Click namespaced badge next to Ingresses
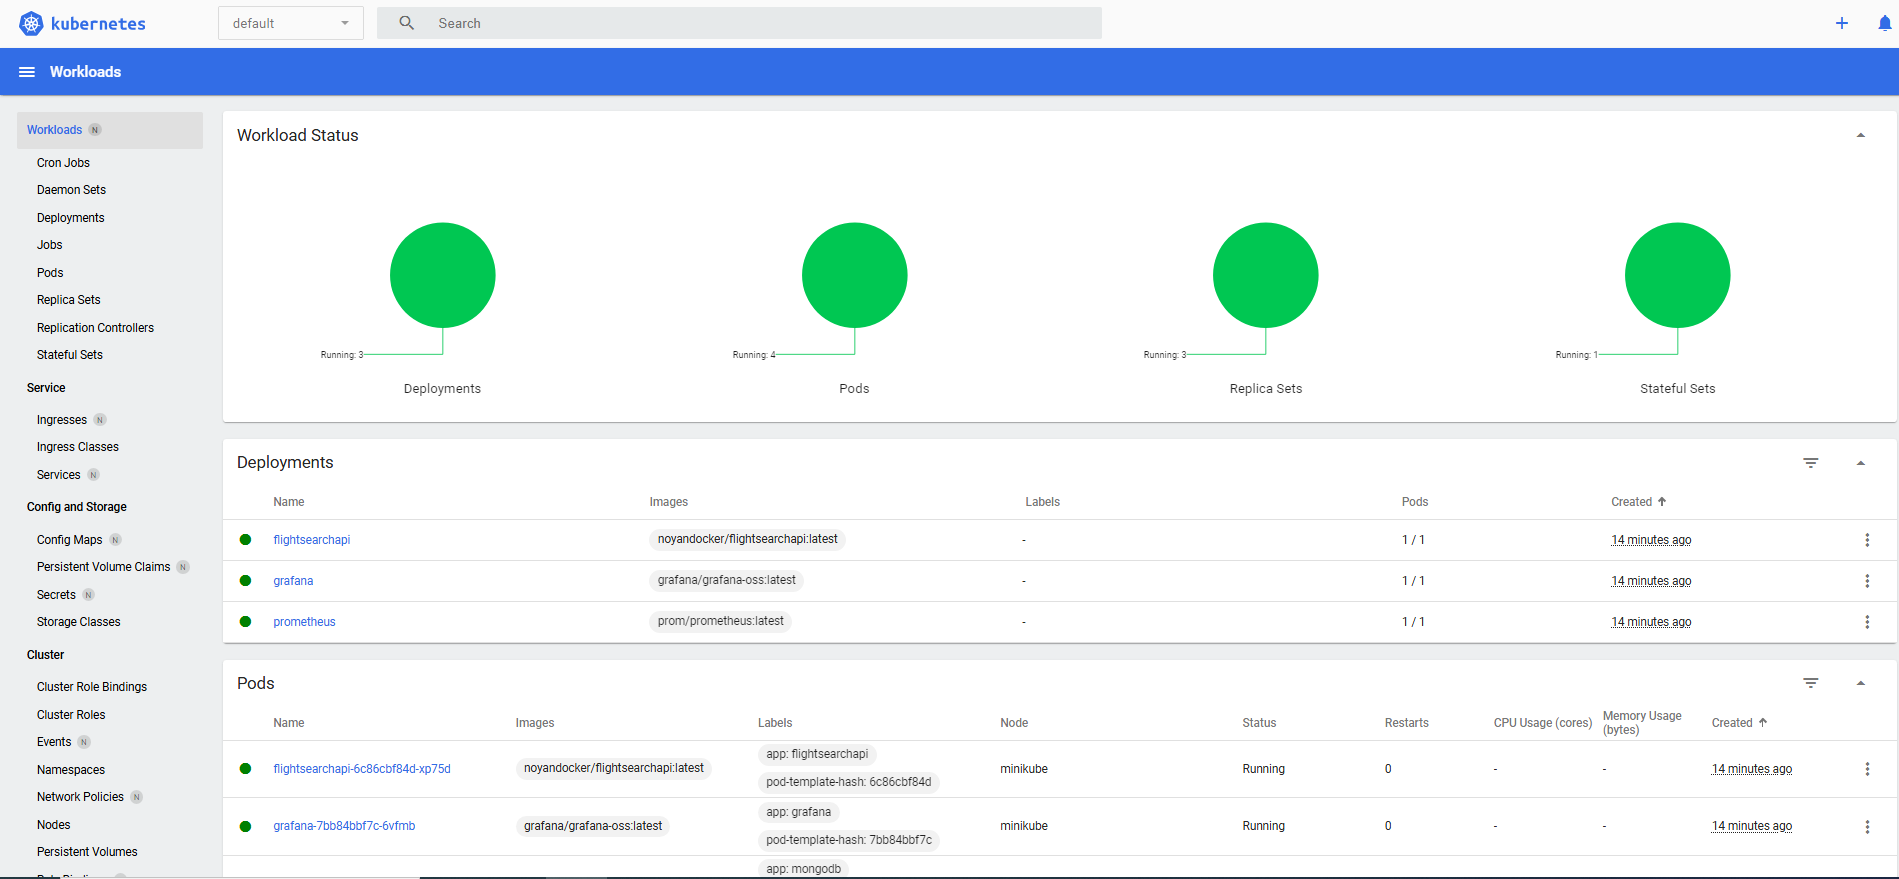 tap(100, 420)
